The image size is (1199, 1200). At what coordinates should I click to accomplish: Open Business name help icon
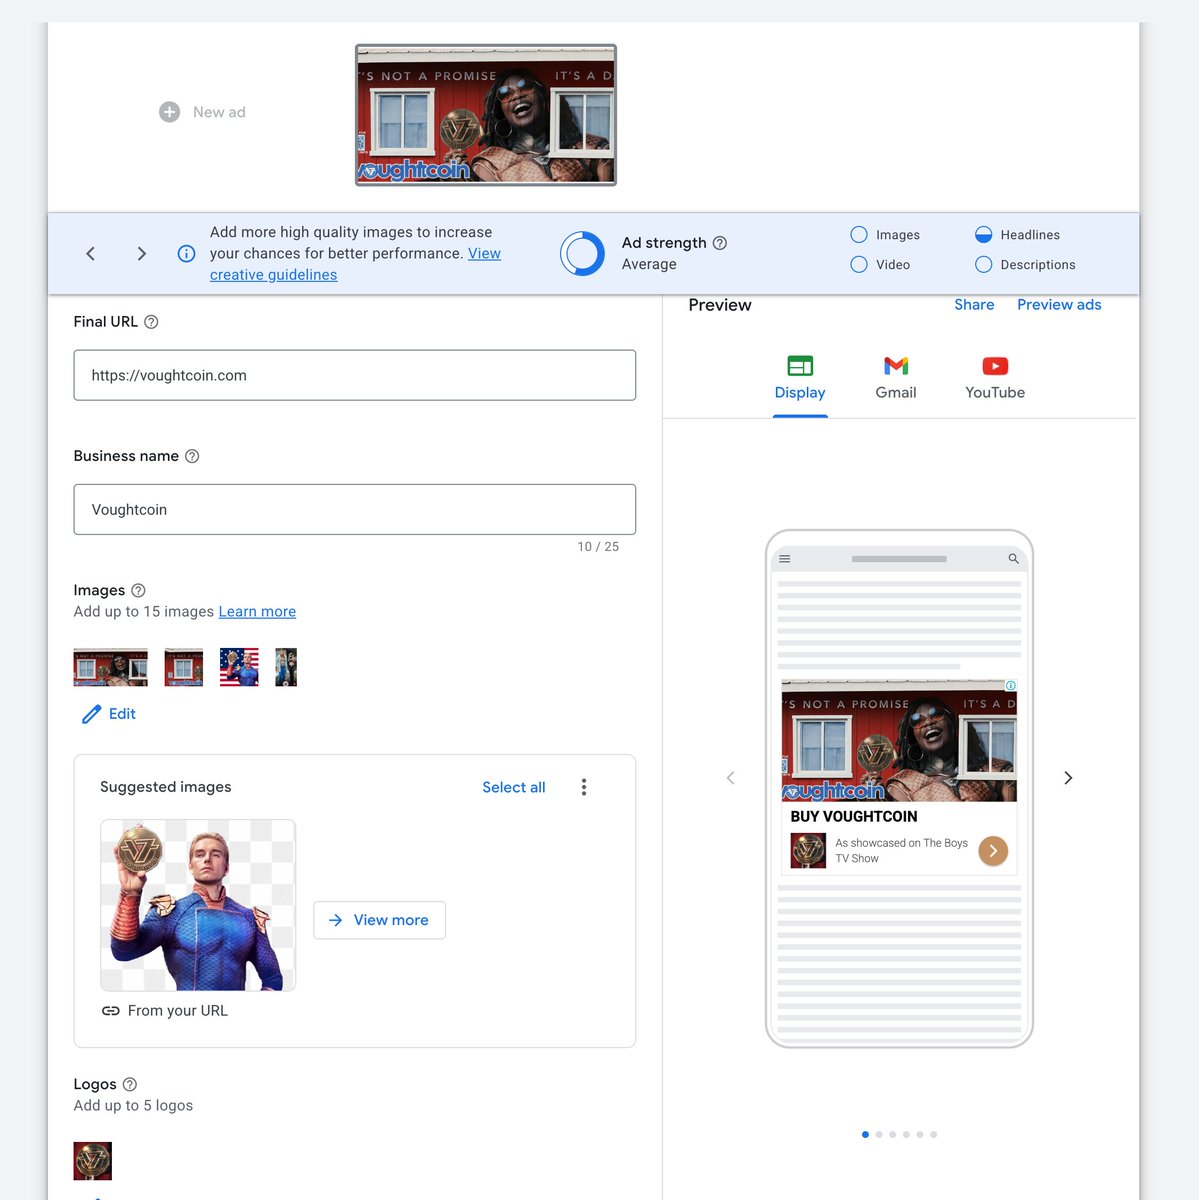tap(192, 456)
